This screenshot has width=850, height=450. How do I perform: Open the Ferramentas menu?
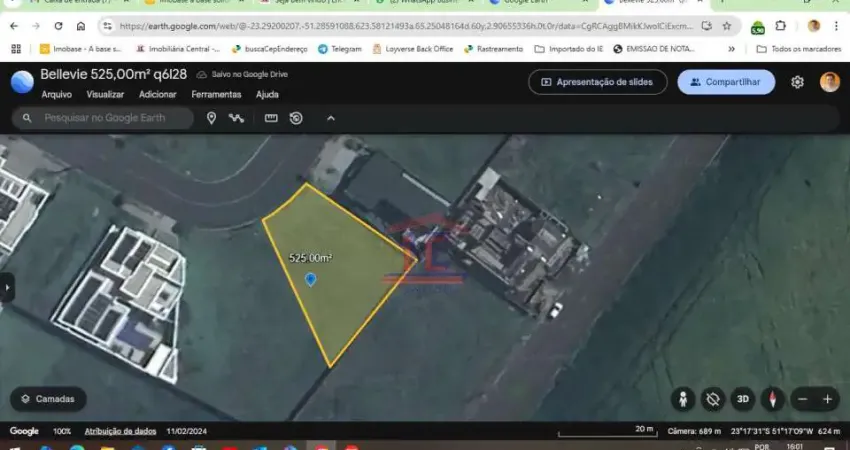click(216, 94)
